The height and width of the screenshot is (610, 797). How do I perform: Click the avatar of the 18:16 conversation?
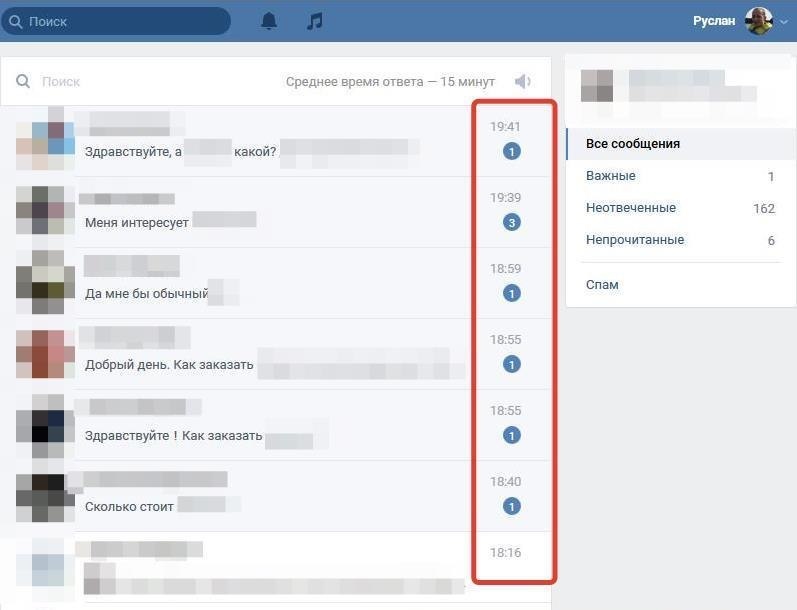[x=45, y=569]
